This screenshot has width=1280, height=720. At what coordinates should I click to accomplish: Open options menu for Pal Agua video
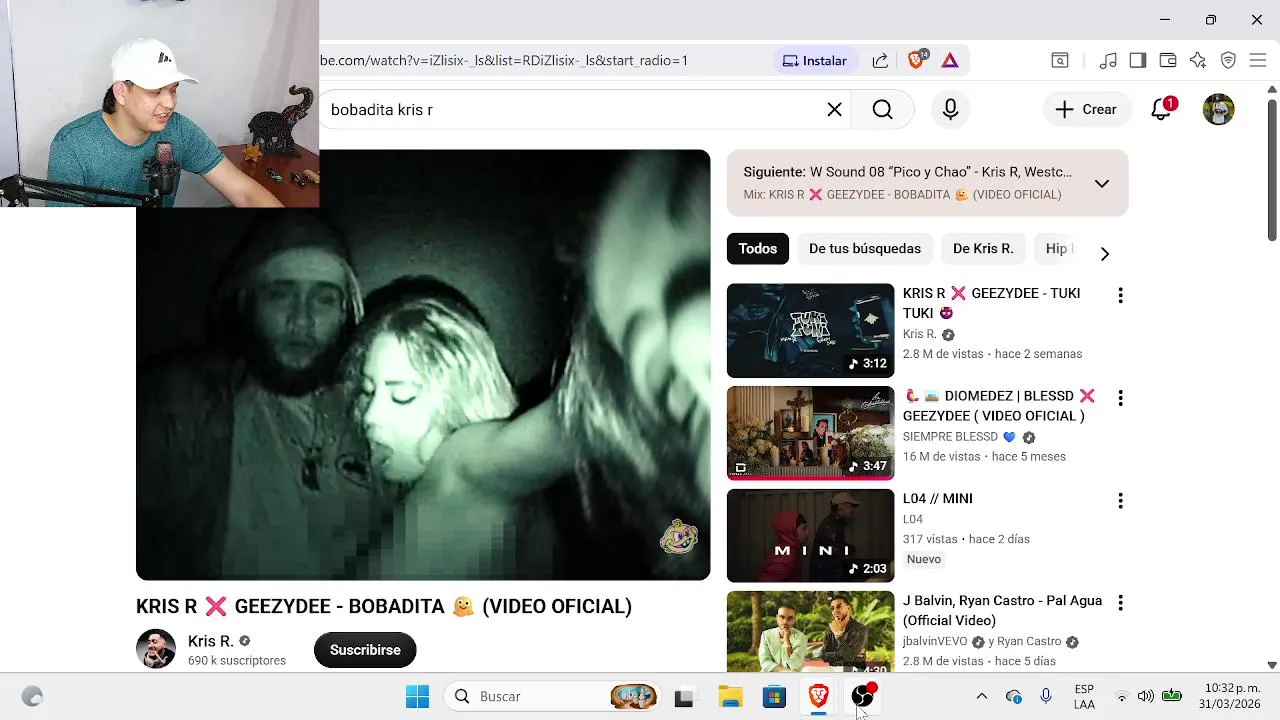[x=1120, y=603]
